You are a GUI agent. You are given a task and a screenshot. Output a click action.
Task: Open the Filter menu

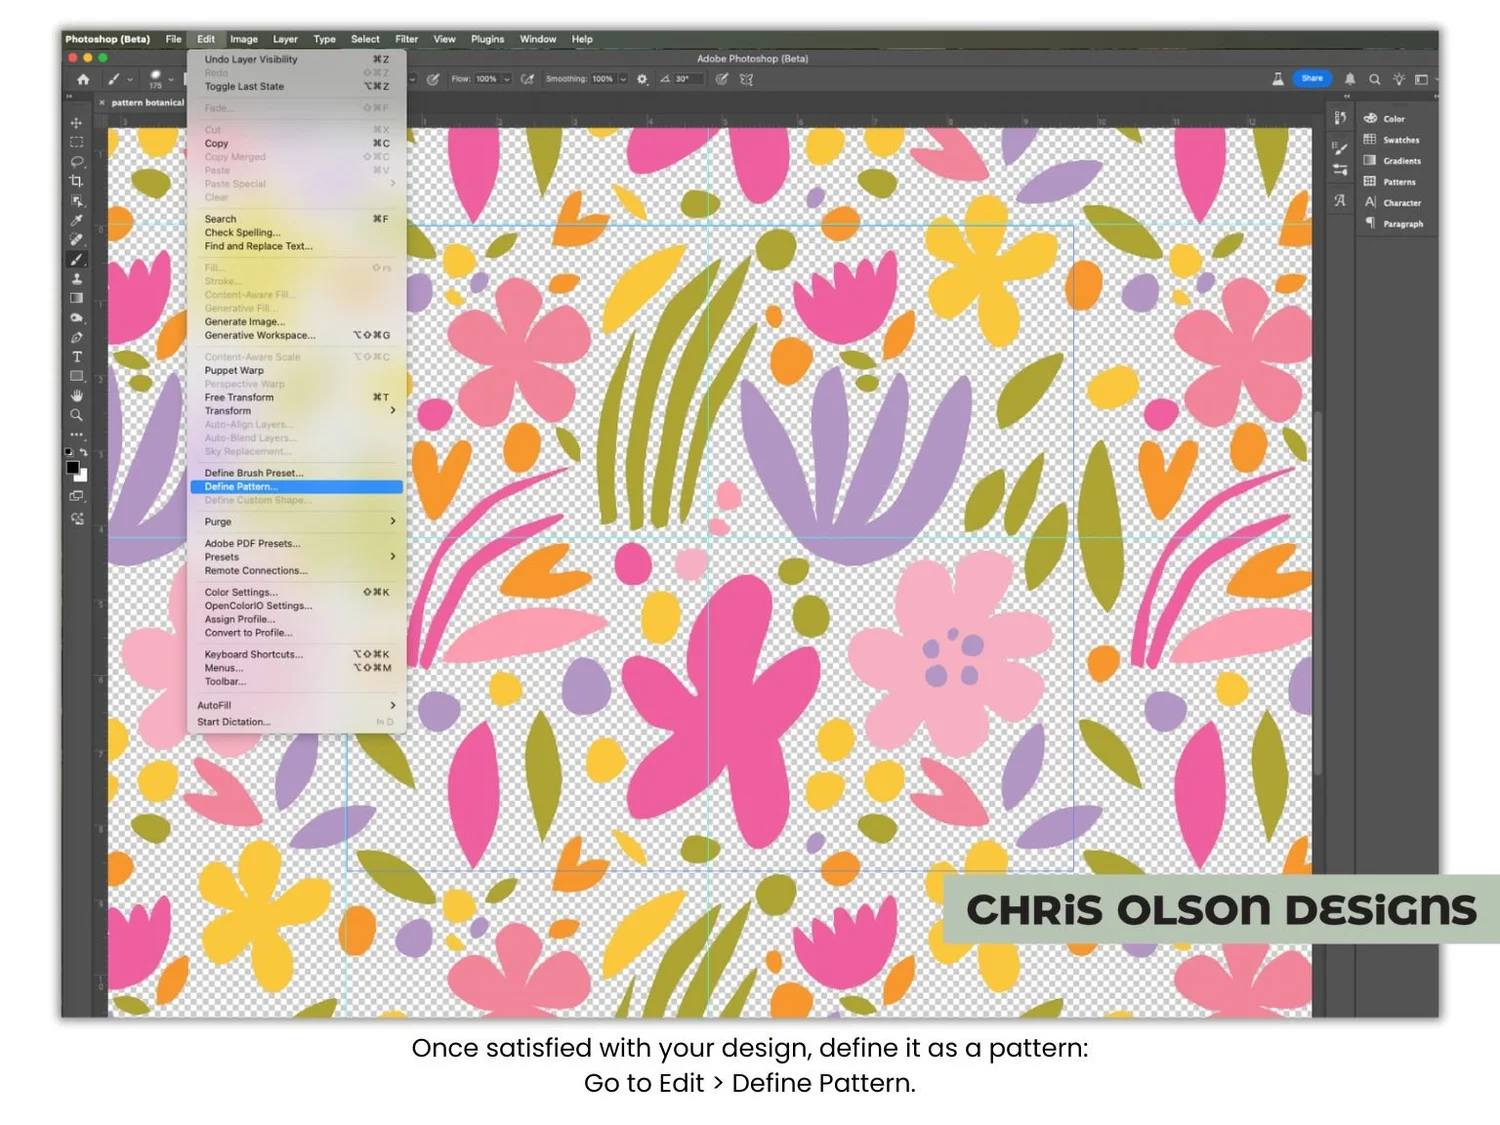[406, 39]
